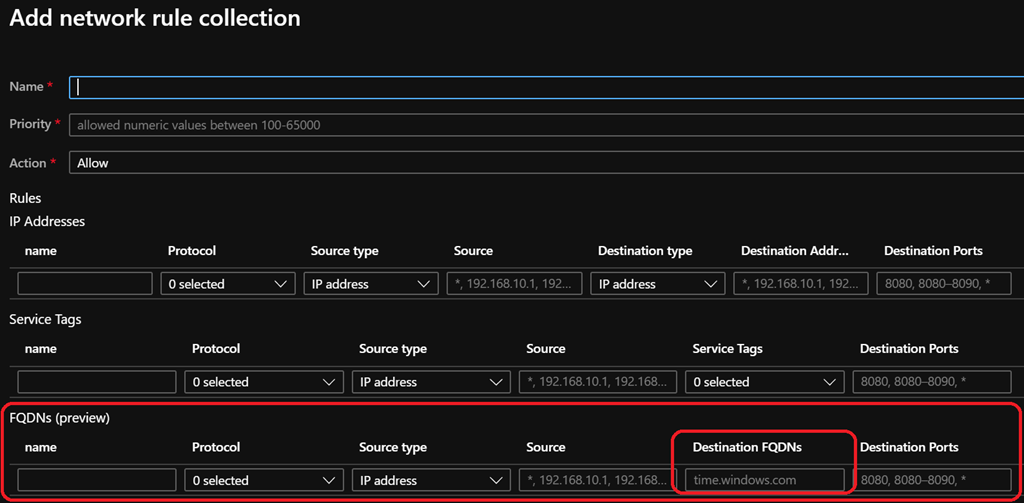
Task: Click the Service Tags Source field
Action: coord(598,382)
